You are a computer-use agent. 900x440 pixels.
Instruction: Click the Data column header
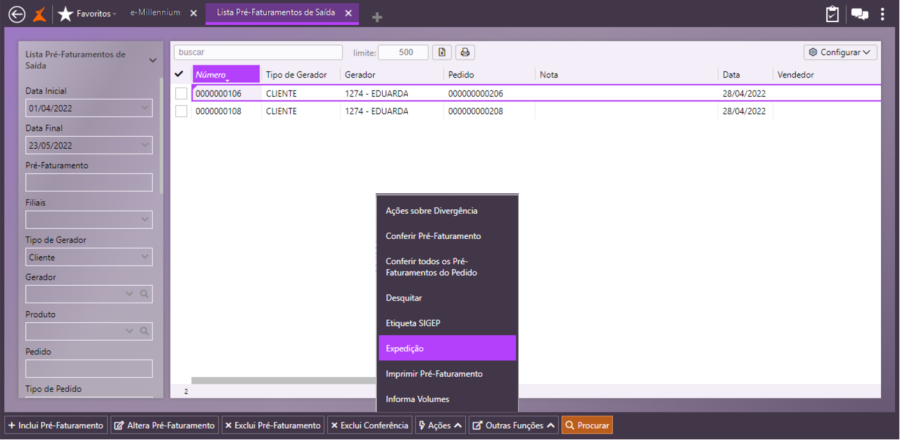[x=745, y=75]
